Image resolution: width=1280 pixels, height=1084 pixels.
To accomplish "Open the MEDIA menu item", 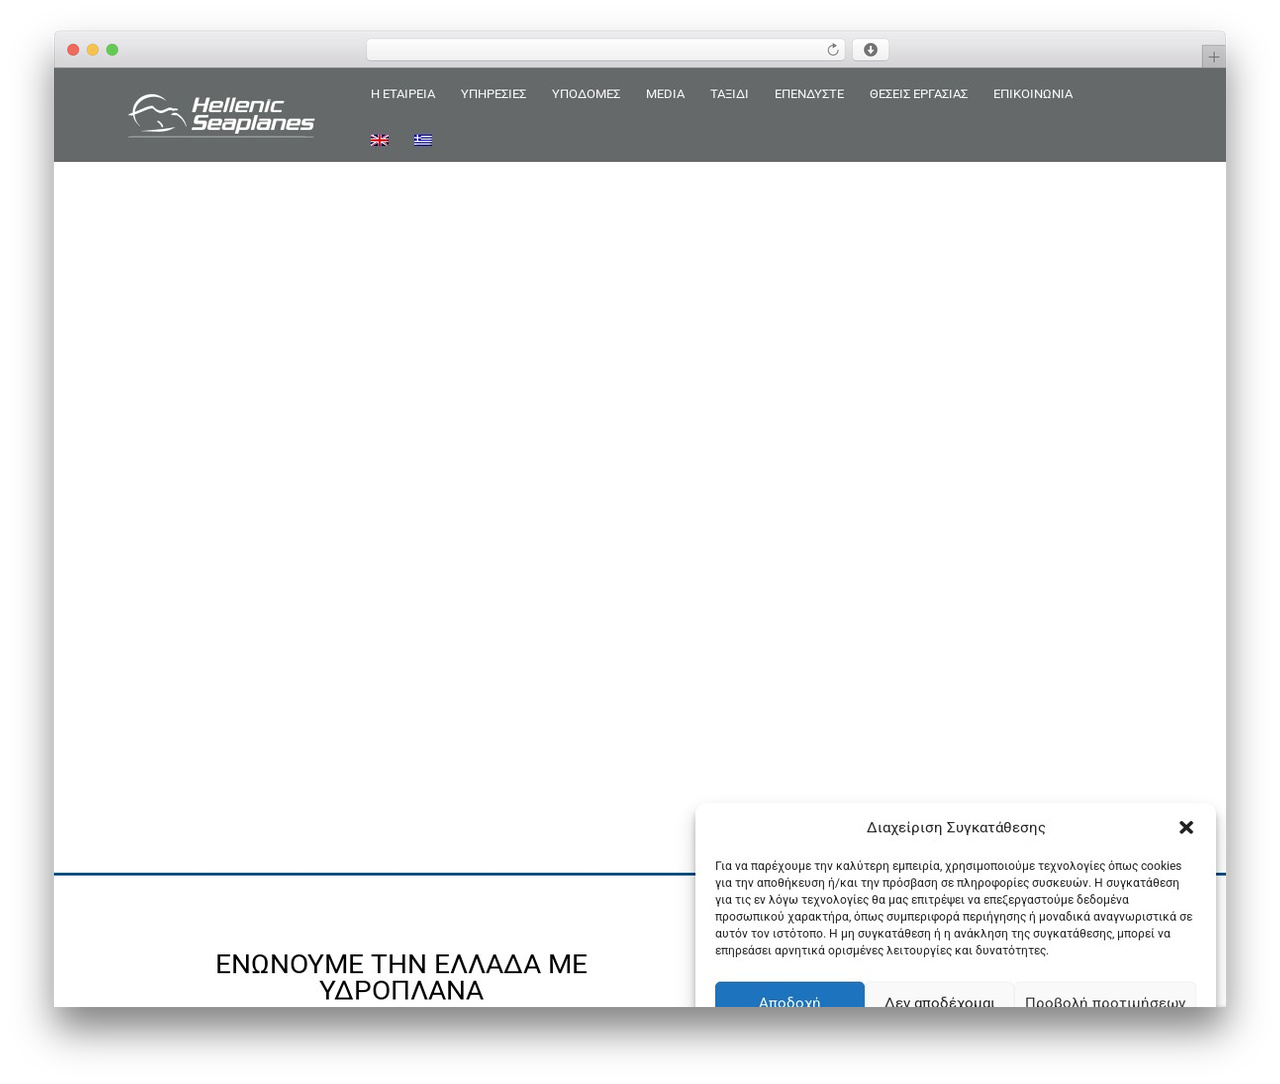I will pyautogui.click(x=665, y=94).
